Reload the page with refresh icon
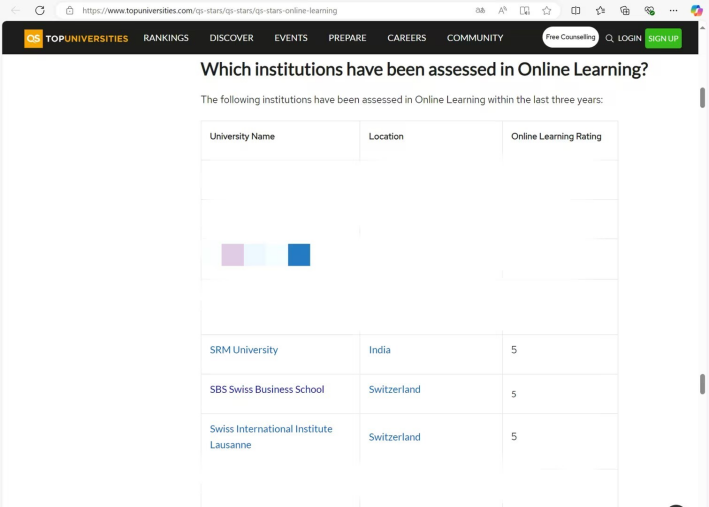 40,10
